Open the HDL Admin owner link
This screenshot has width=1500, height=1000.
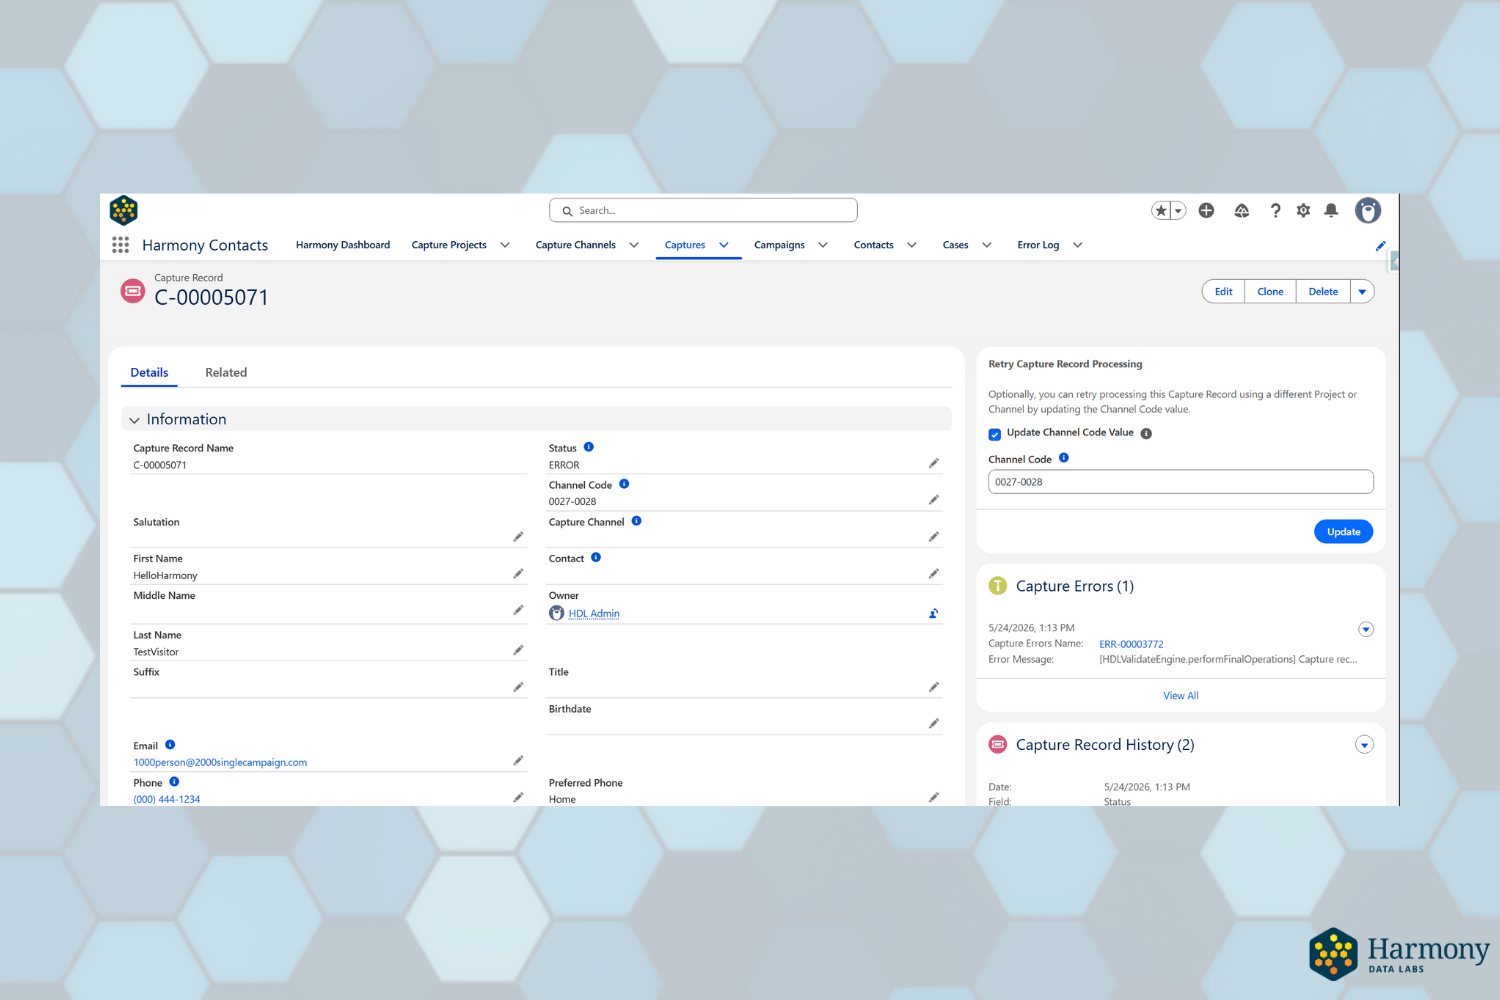[594, 614]
